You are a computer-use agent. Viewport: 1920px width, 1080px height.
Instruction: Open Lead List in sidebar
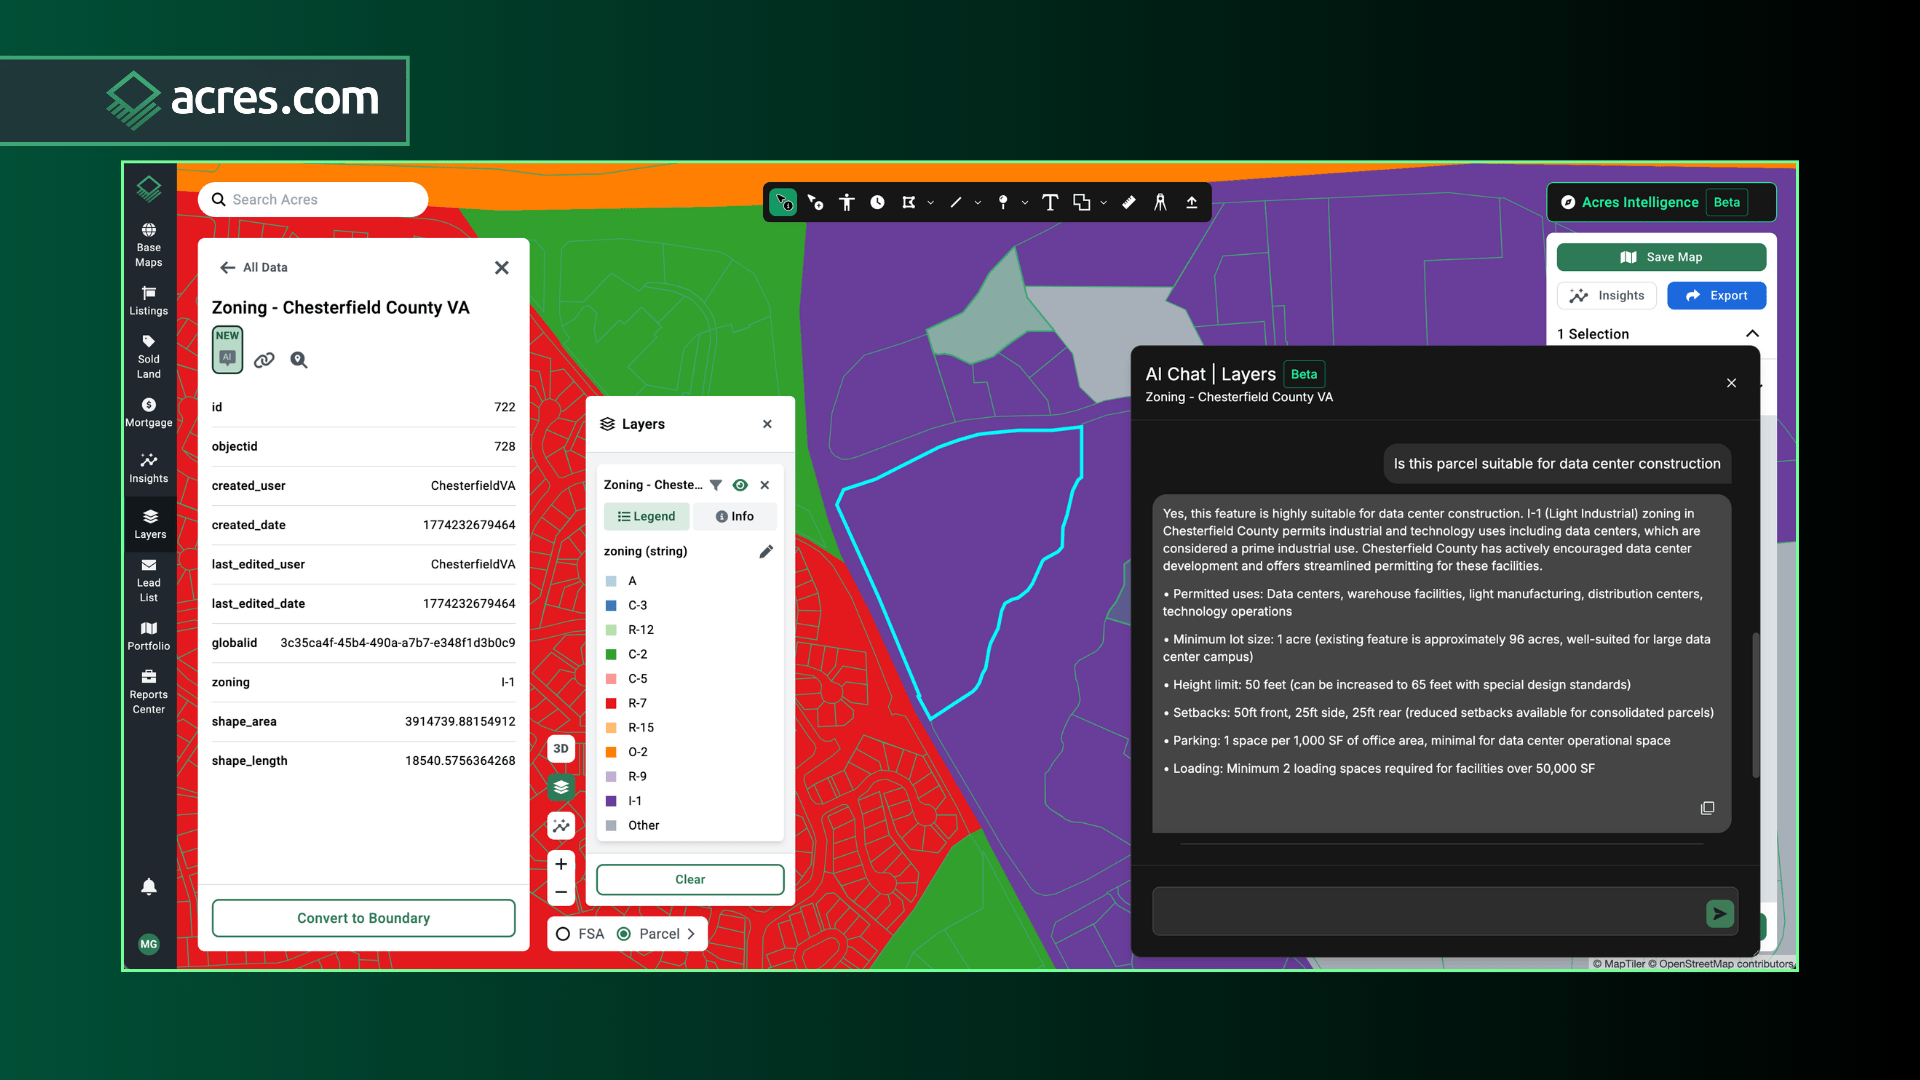149,580
